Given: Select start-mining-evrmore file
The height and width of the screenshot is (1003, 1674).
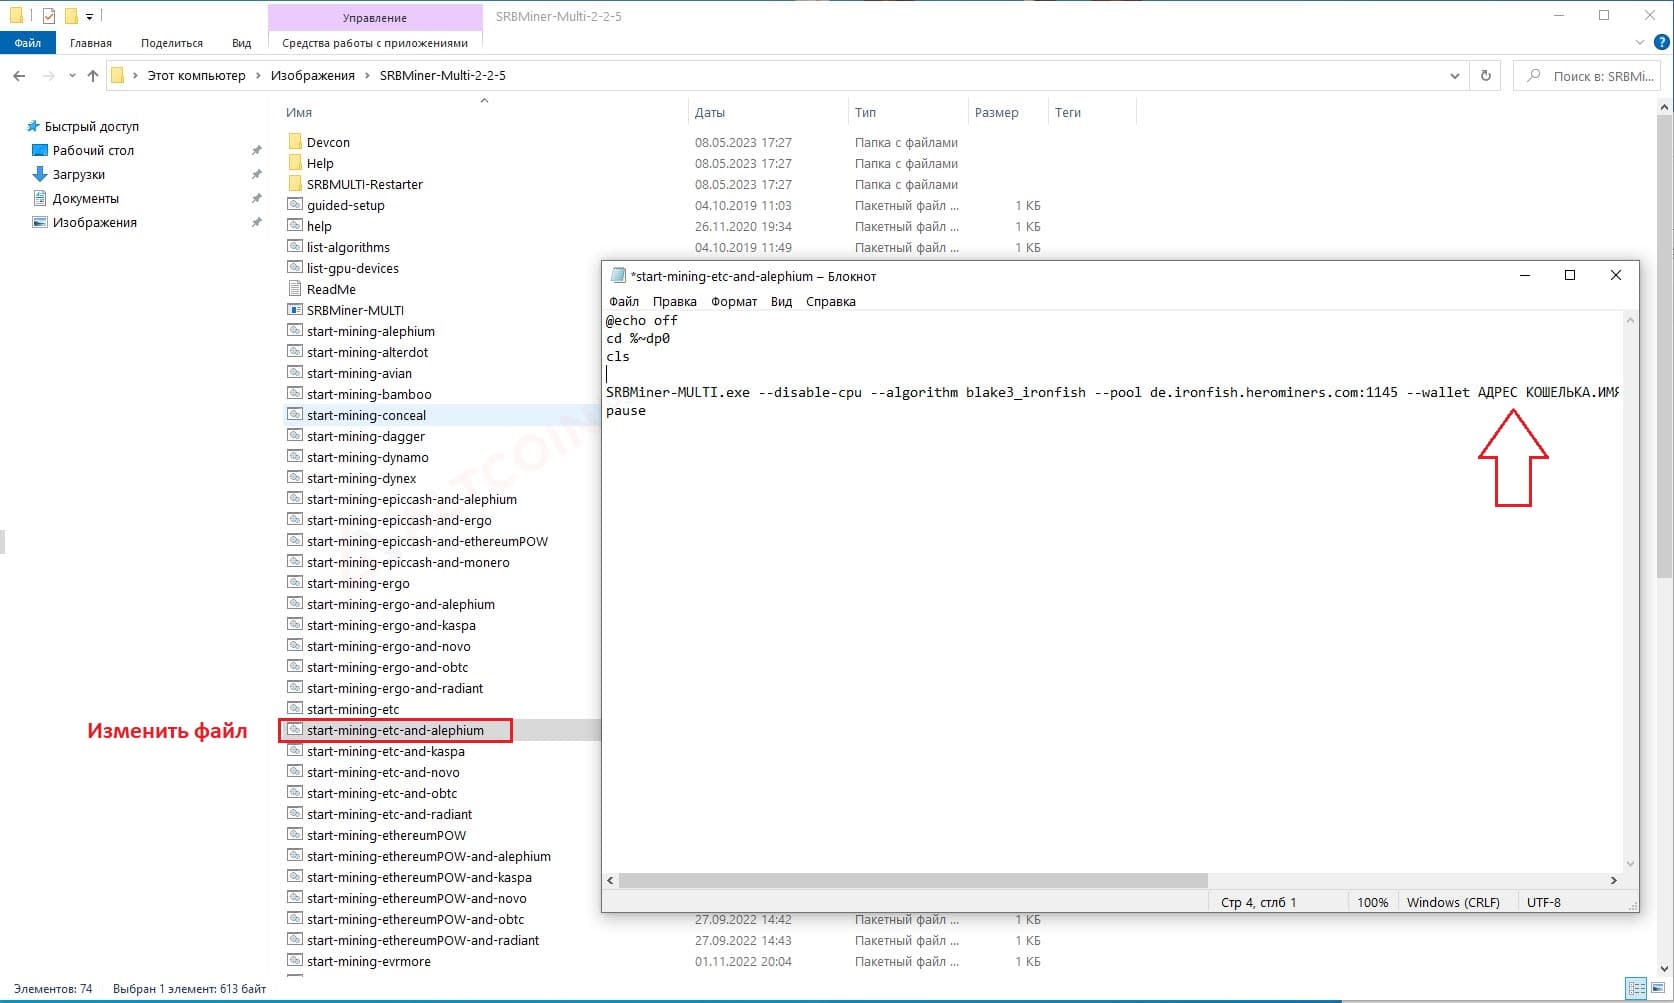Looking at the screenshot, I should click(369, 961).
